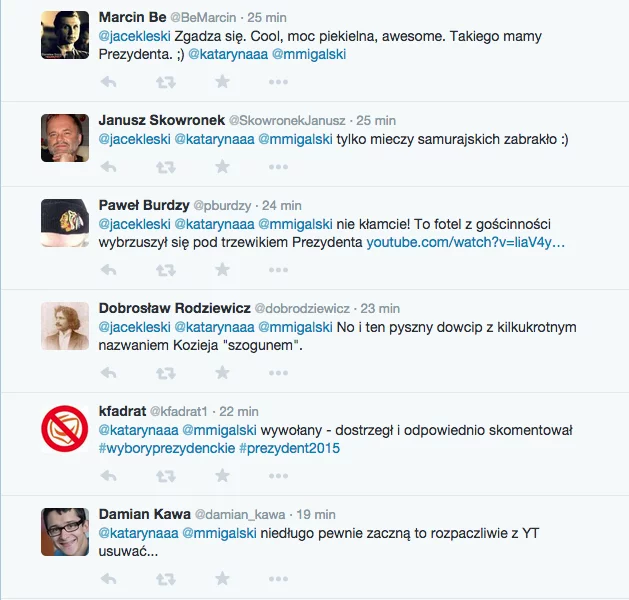This screenshot has height=600, width=629.
Task: Favorite kfadrat's tweet with star icon
Action: 222,476
